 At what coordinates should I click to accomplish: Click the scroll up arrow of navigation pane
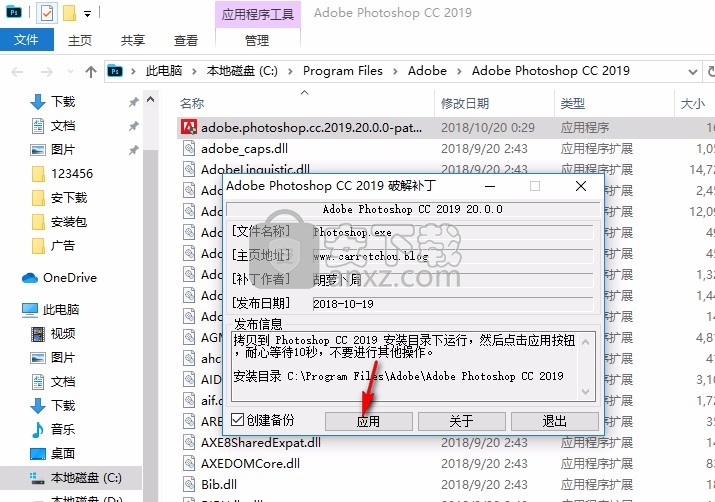tap(150, 99)
